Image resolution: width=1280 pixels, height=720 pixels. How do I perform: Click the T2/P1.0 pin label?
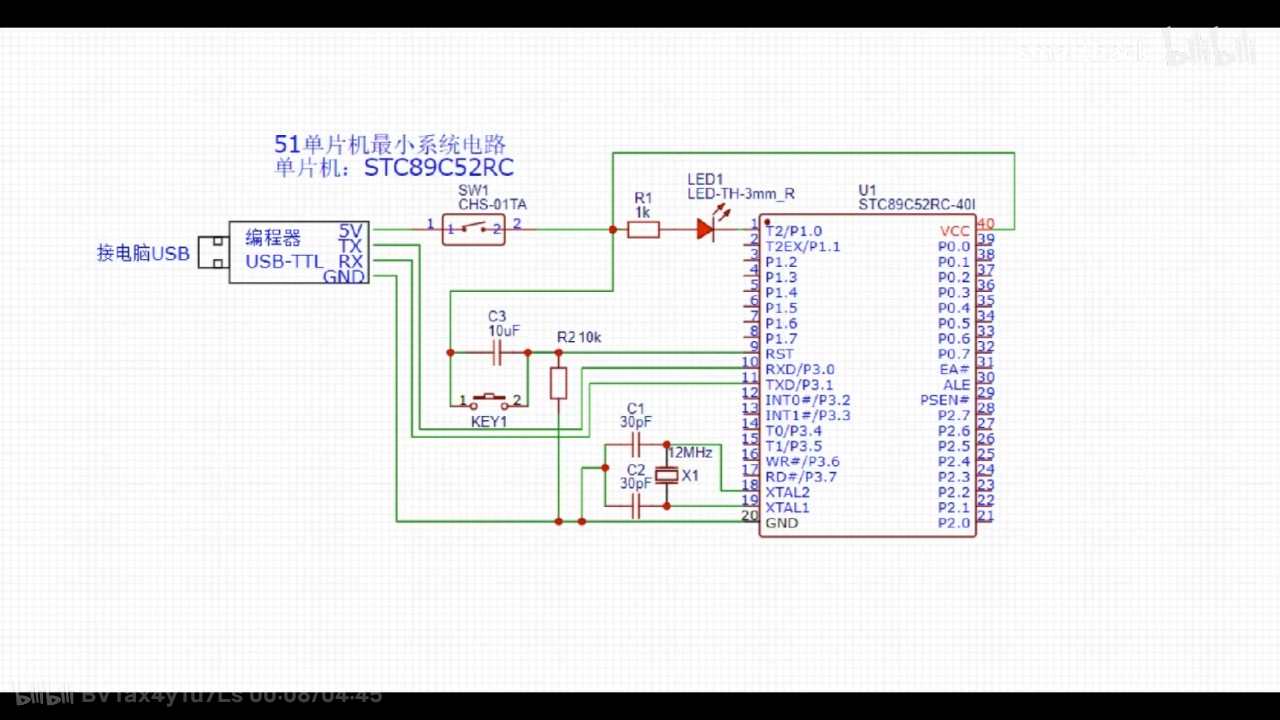pyautogui.click(x=794, y=231)
